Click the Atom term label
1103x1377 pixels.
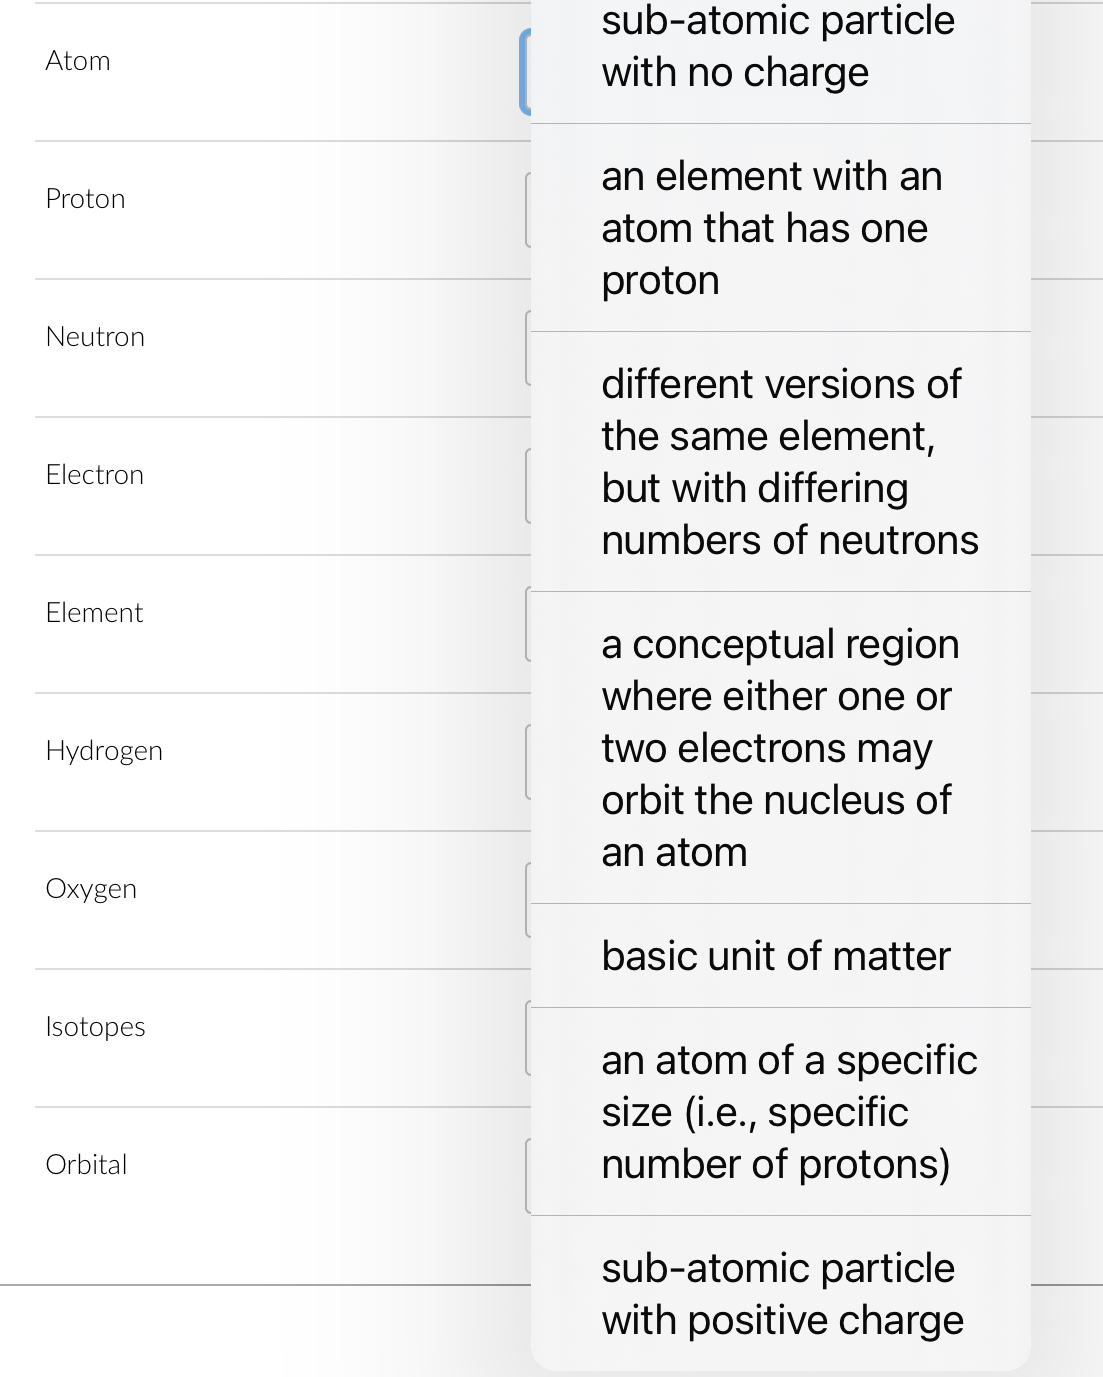[78, 60]
